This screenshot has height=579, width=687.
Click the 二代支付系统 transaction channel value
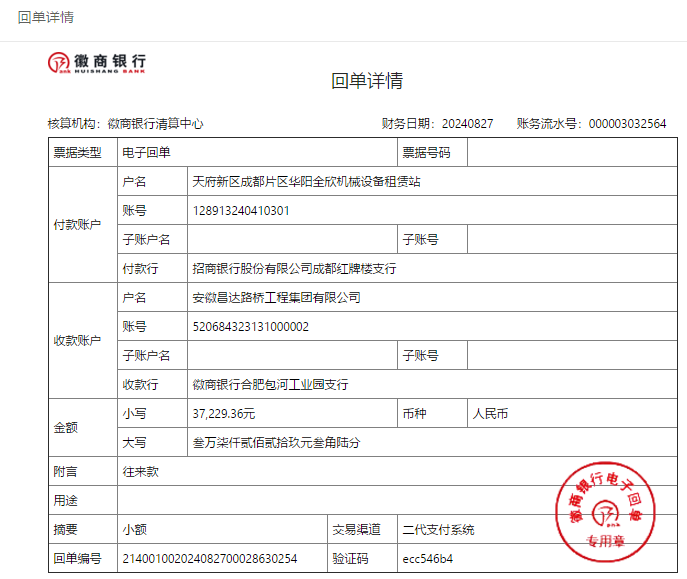coord(438,529)
